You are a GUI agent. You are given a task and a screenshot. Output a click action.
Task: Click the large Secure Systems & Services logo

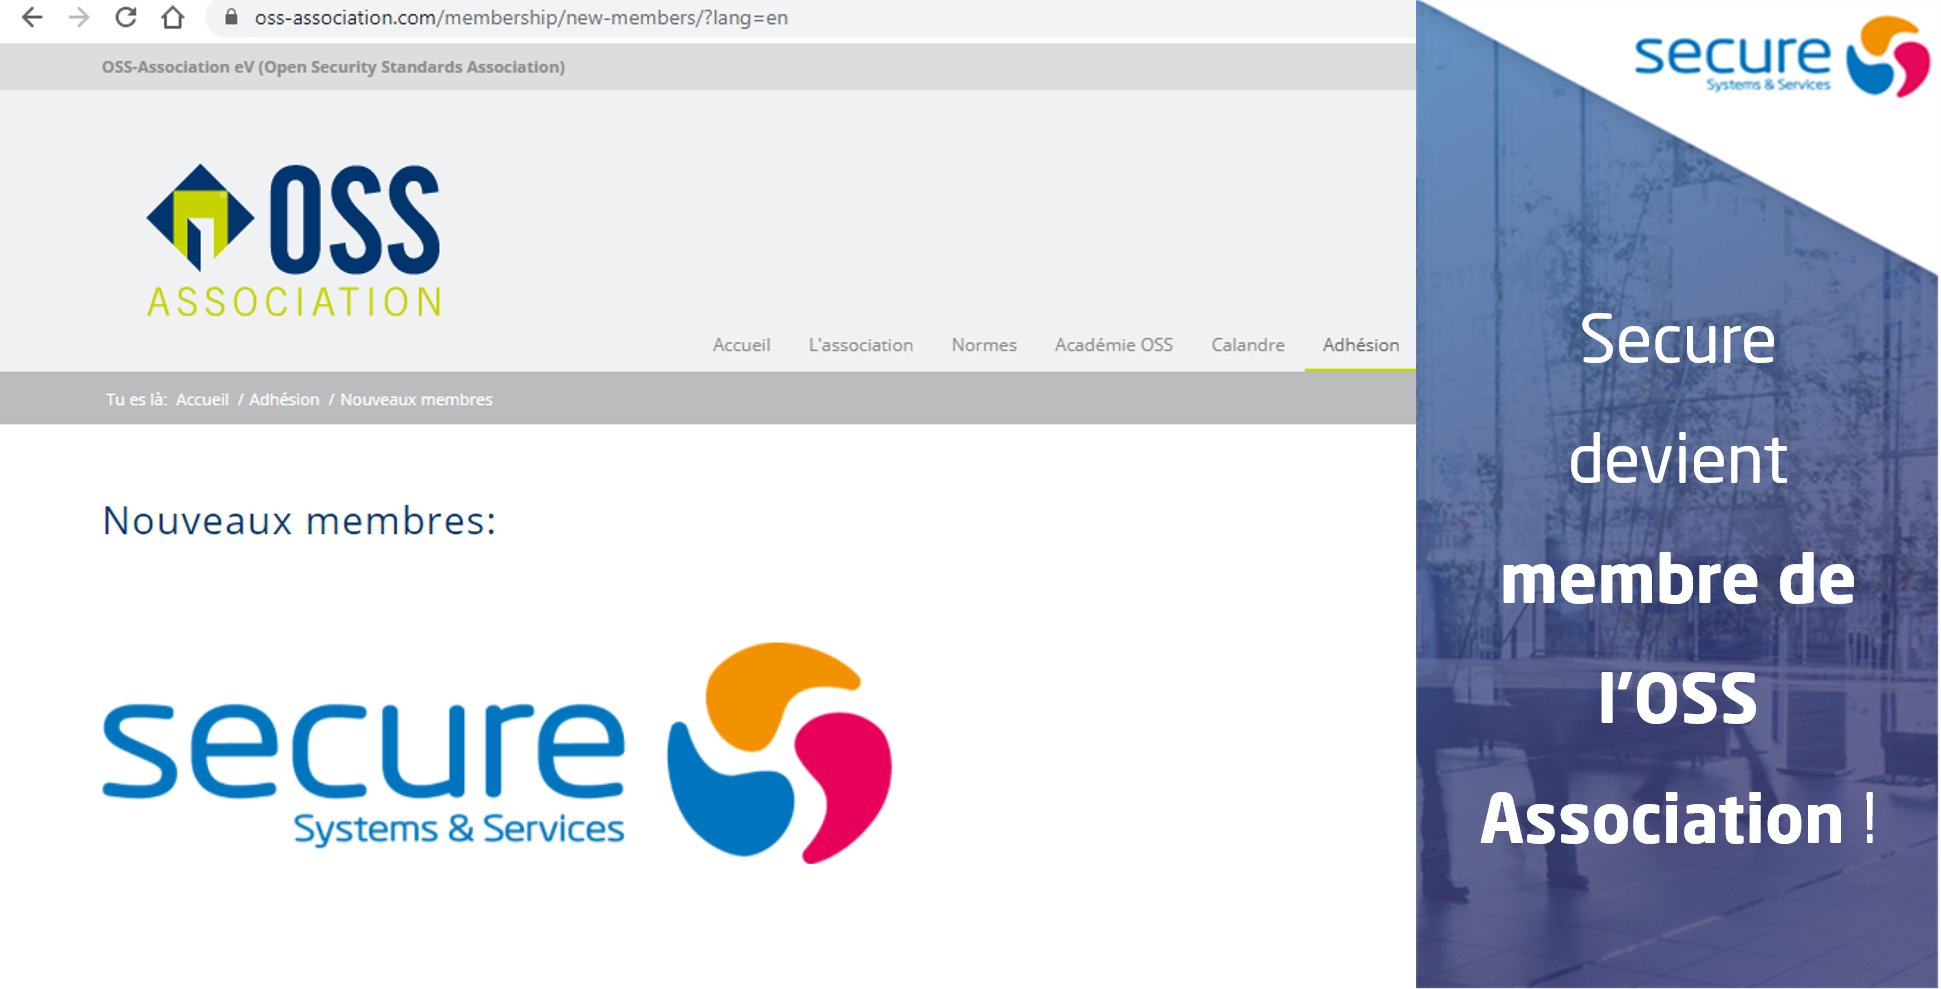tap(497, 753)
